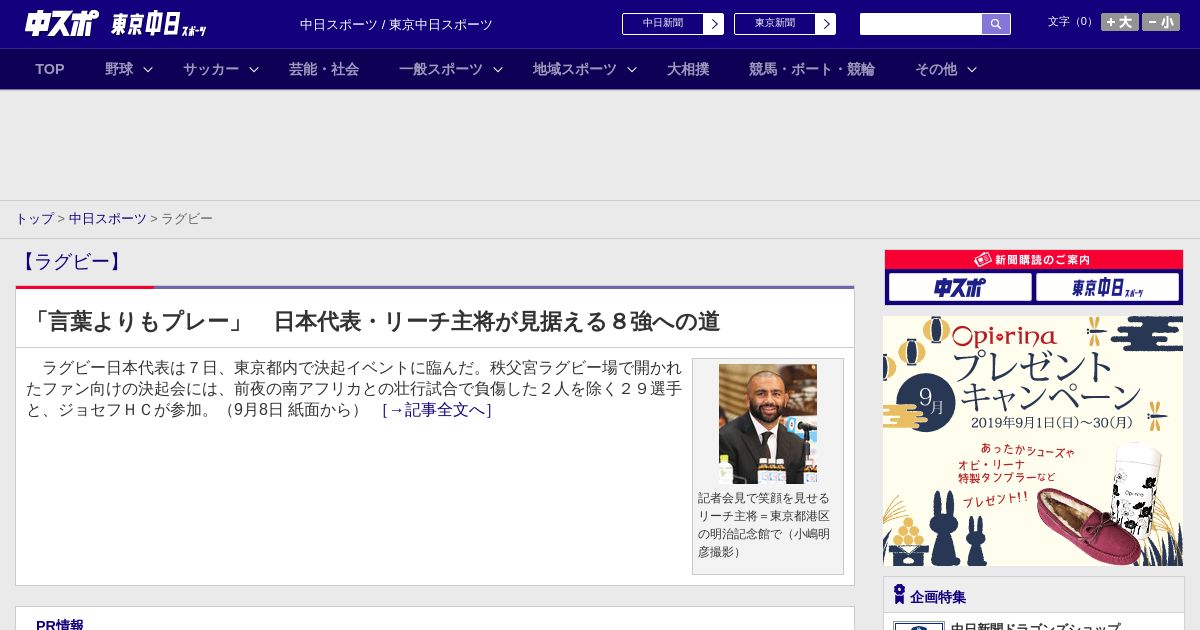The height and width of the screenshot is (630, 1200).
Task: Focus the search input field
Action: point(921,24)
